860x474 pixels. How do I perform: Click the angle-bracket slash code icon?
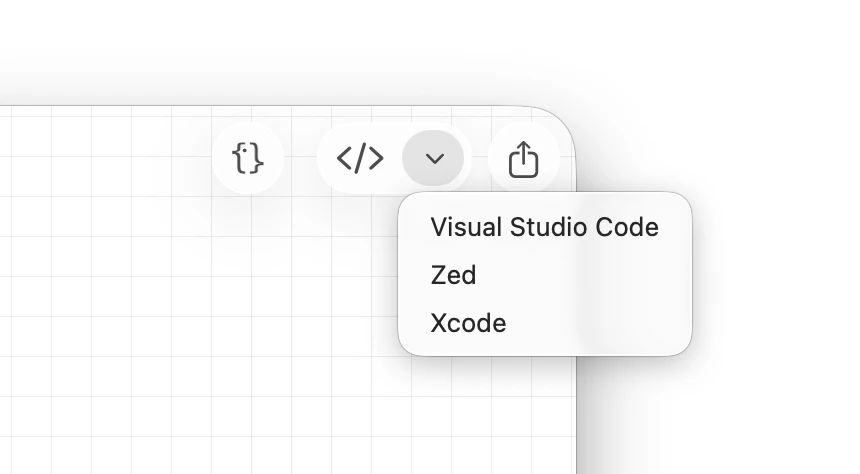(360, 158)
